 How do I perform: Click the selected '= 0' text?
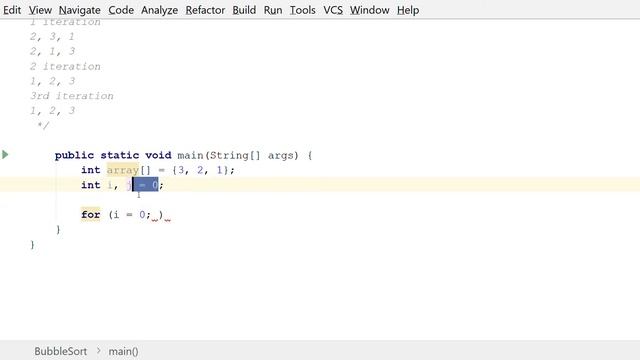[145, 185]
